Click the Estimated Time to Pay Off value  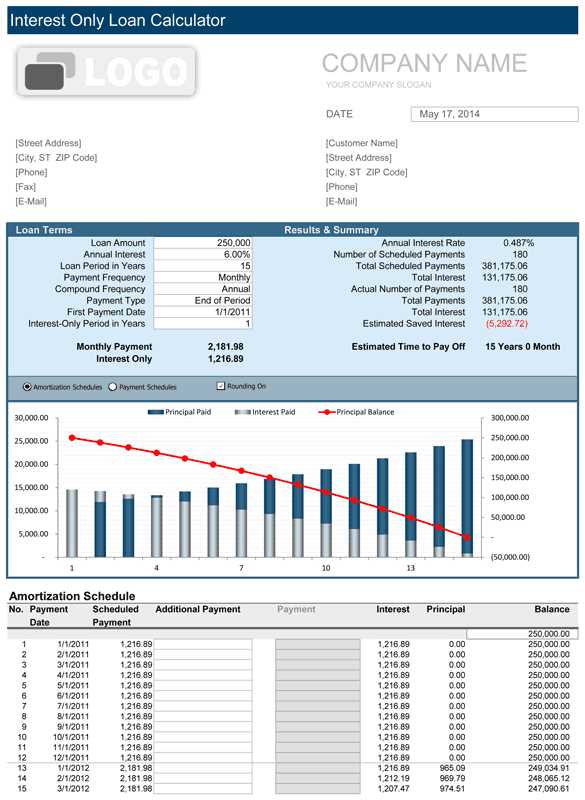[x=522, y=346]
